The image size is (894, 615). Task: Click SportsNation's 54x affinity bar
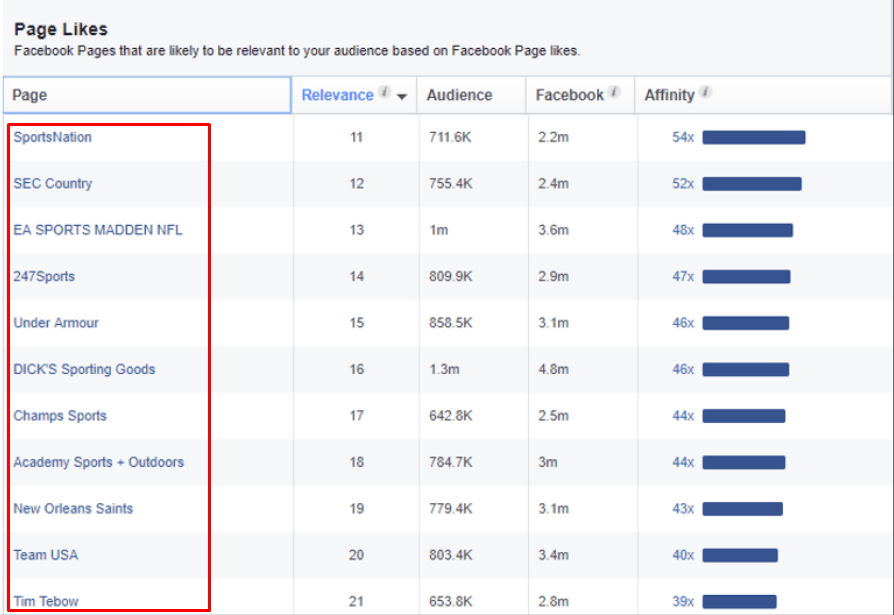754,137
